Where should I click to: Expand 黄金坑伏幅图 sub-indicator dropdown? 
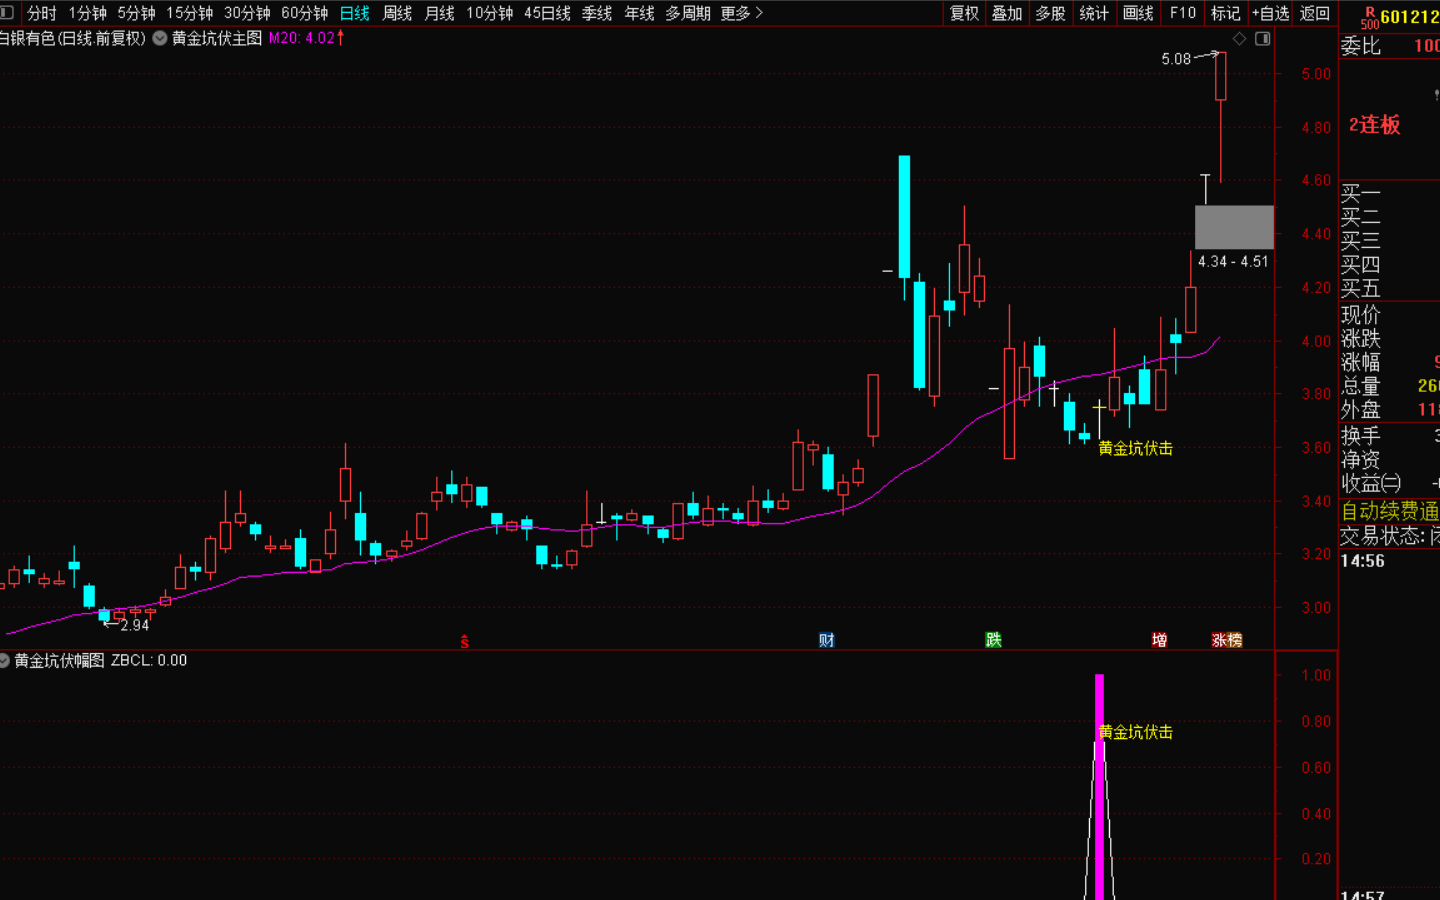point(5,660)
